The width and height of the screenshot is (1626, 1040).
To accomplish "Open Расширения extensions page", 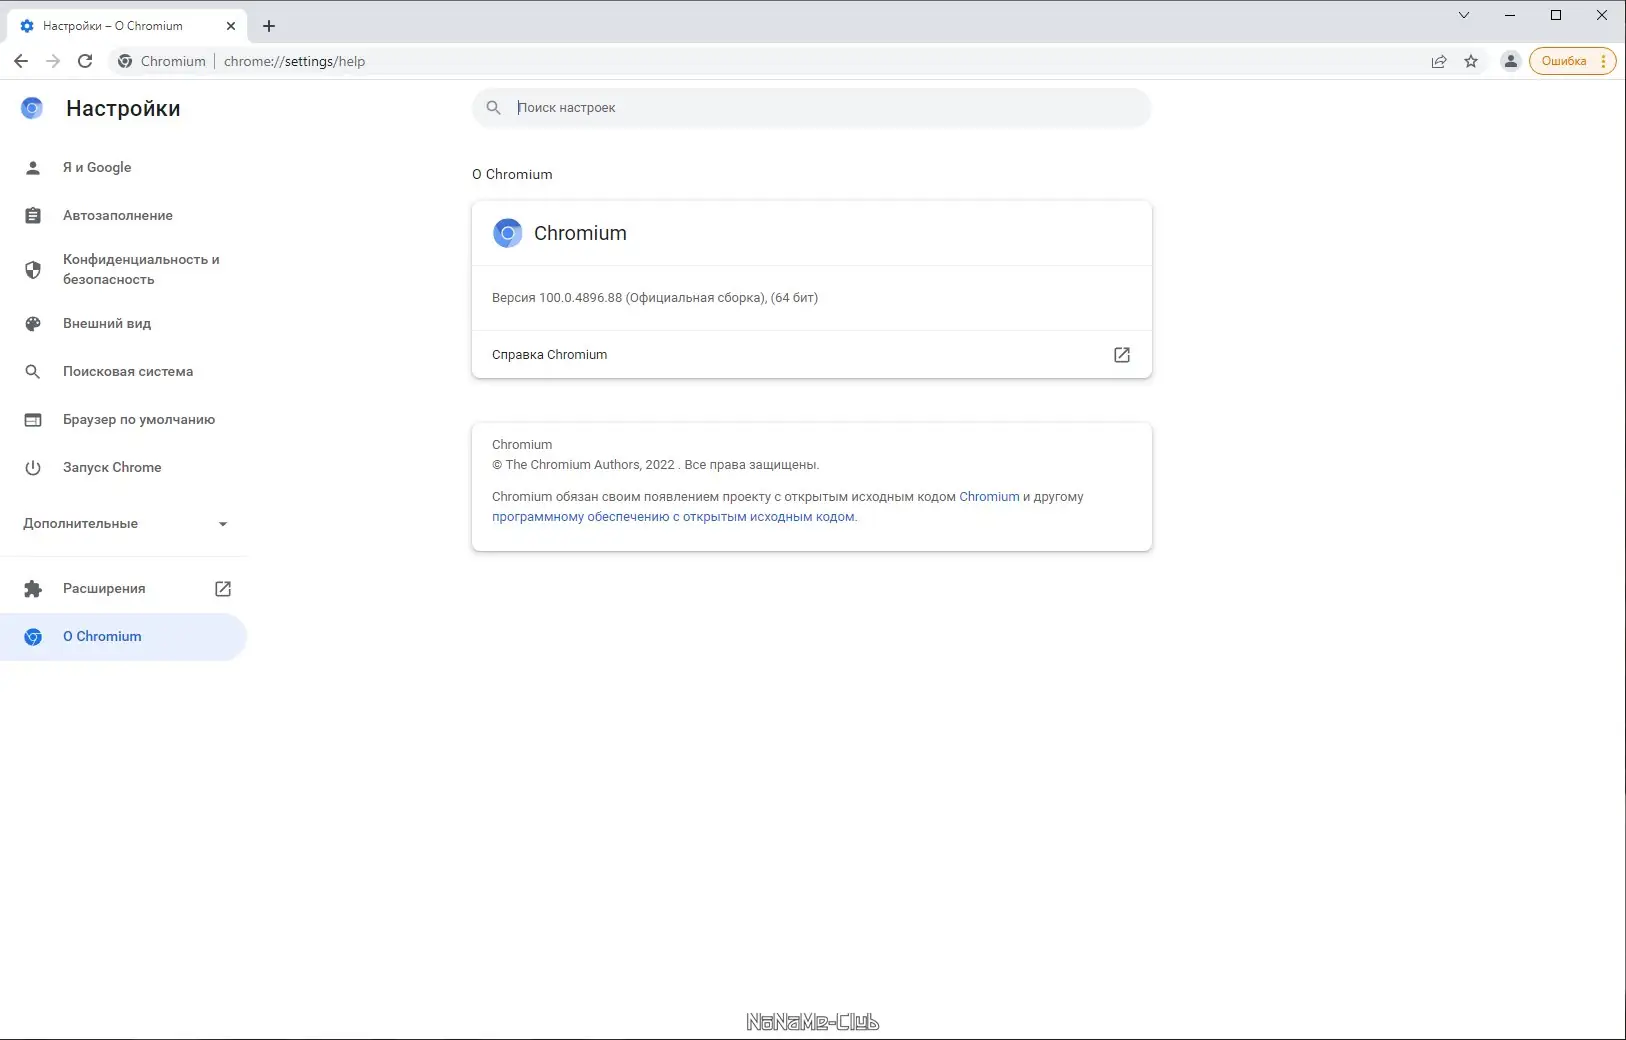I will [123, 589].
